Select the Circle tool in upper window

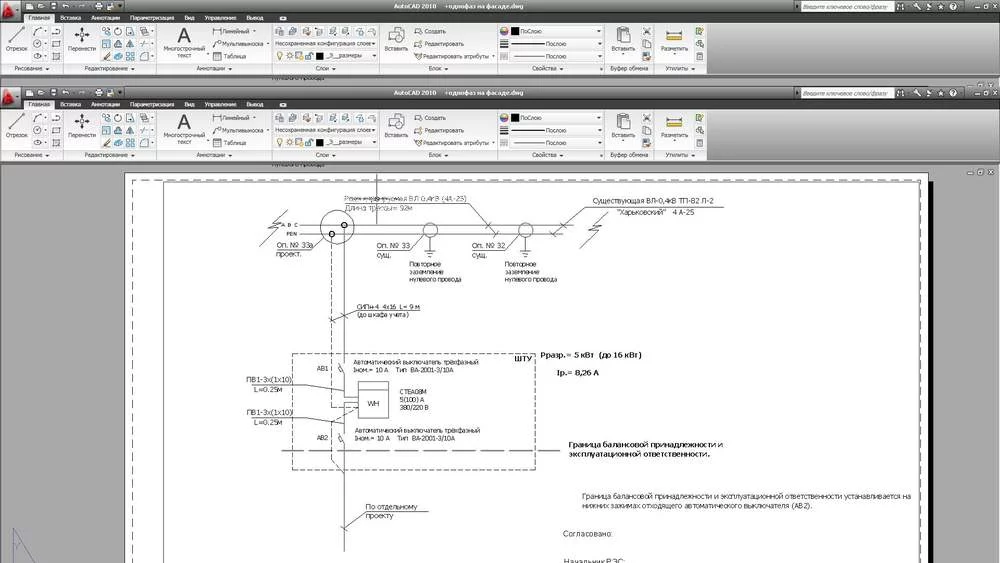[38, 44]
